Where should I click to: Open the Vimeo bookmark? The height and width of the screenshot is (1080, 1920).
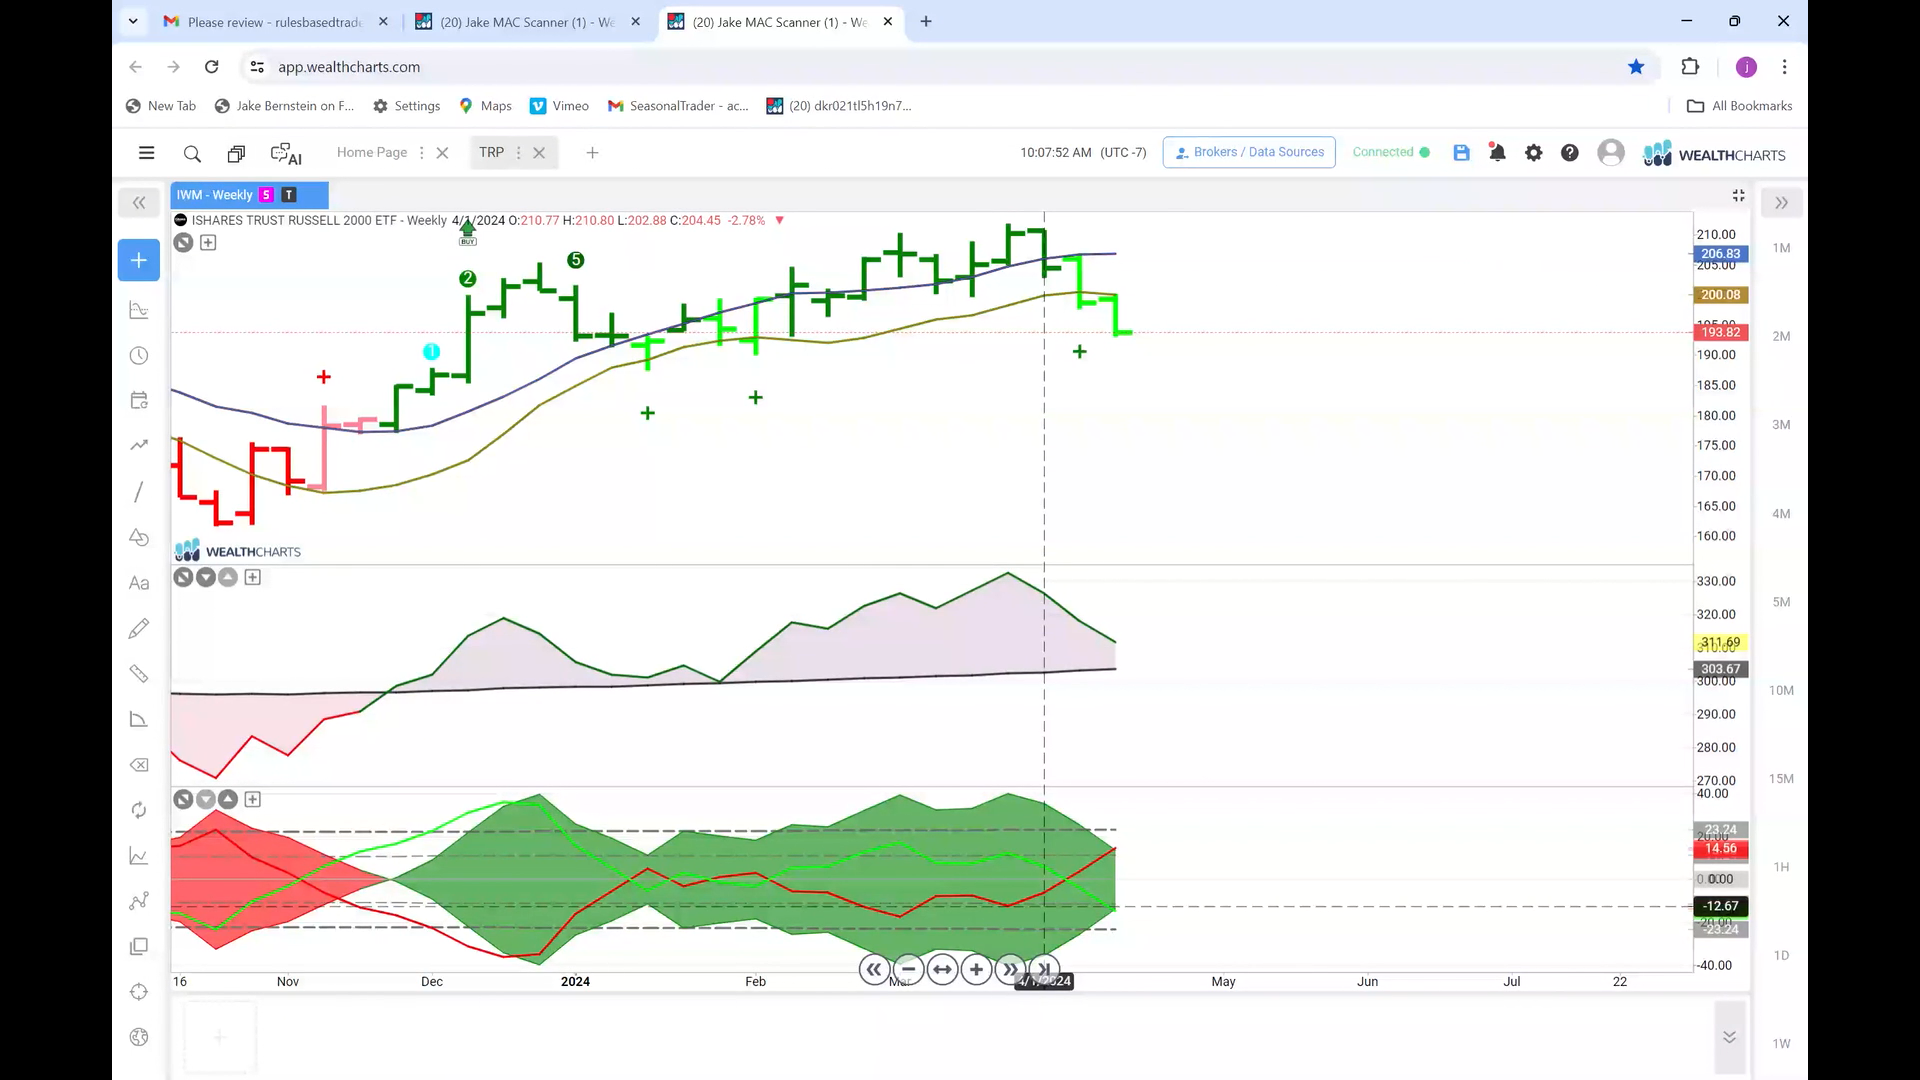(x=559, y=106)
